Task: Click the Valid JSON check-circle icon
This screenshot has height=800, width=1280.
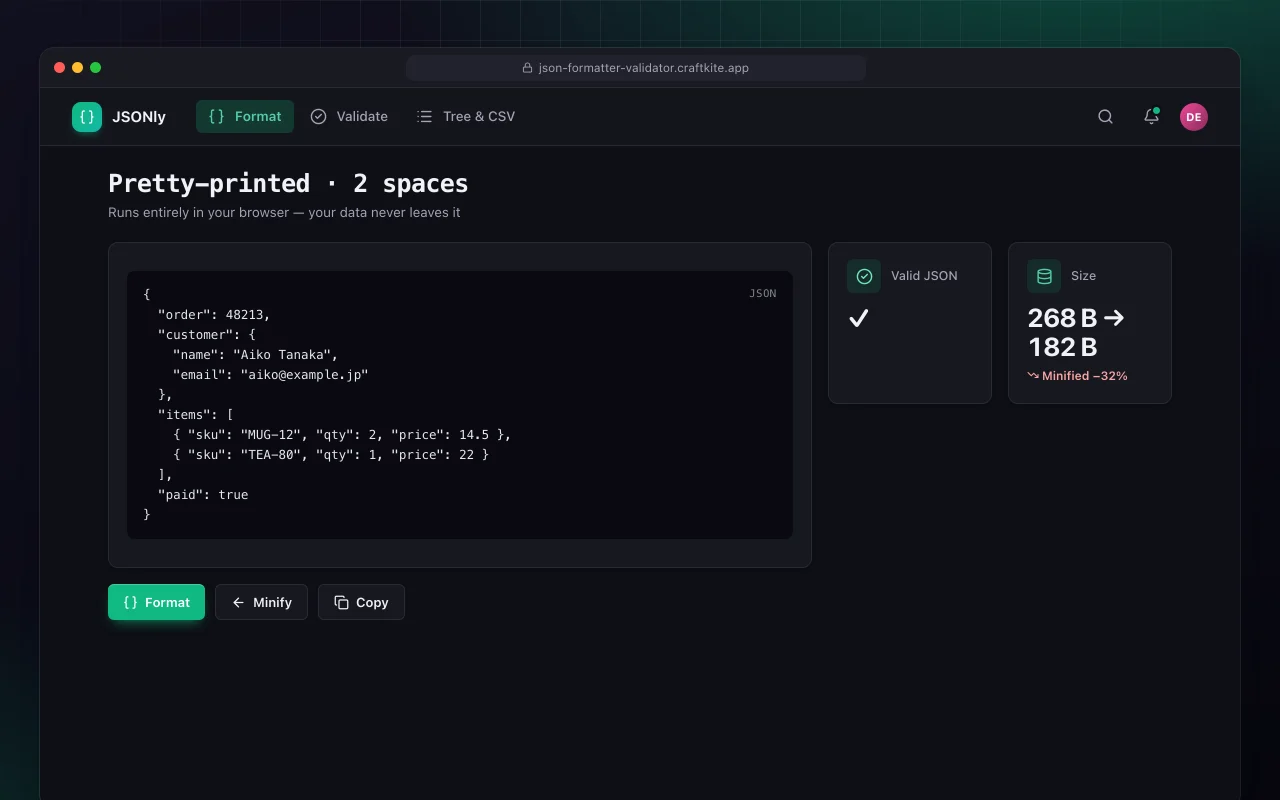Action: (x=864, y=276)
